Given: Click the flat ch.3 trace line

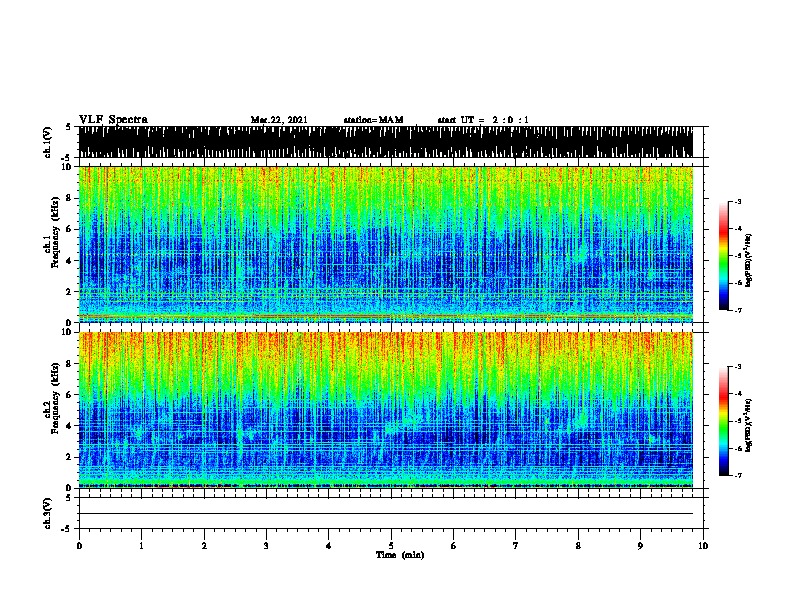Looking at the screenshot, I should pos(385,514).
